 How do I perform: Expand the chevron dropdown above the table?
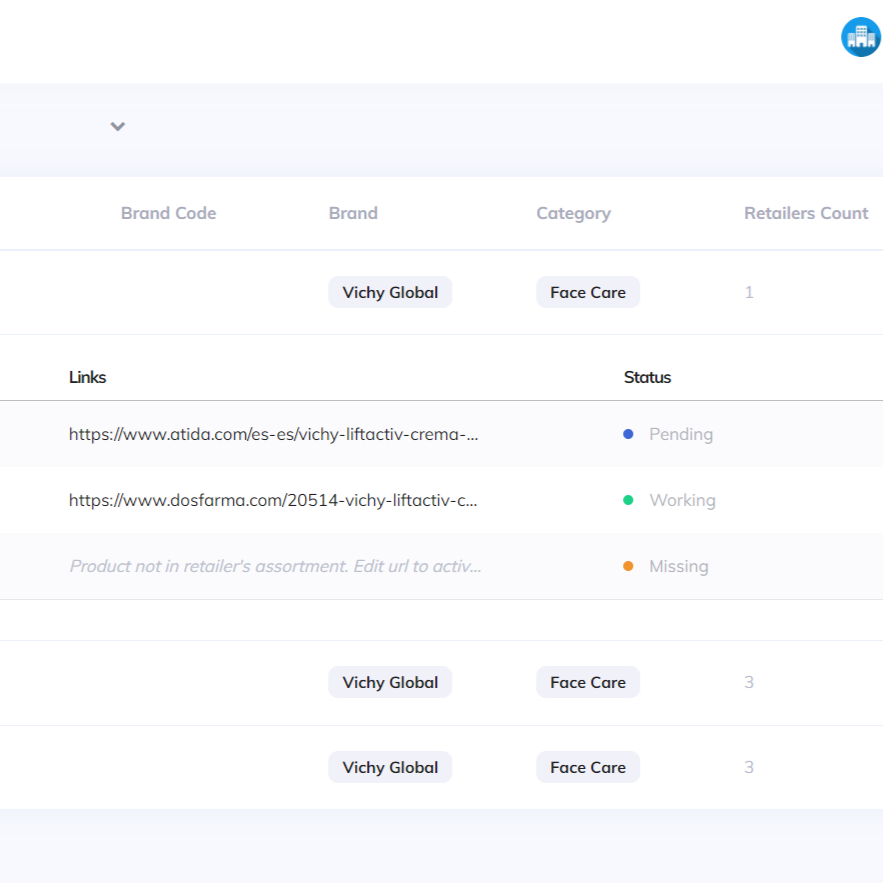[x=118, y=126]
